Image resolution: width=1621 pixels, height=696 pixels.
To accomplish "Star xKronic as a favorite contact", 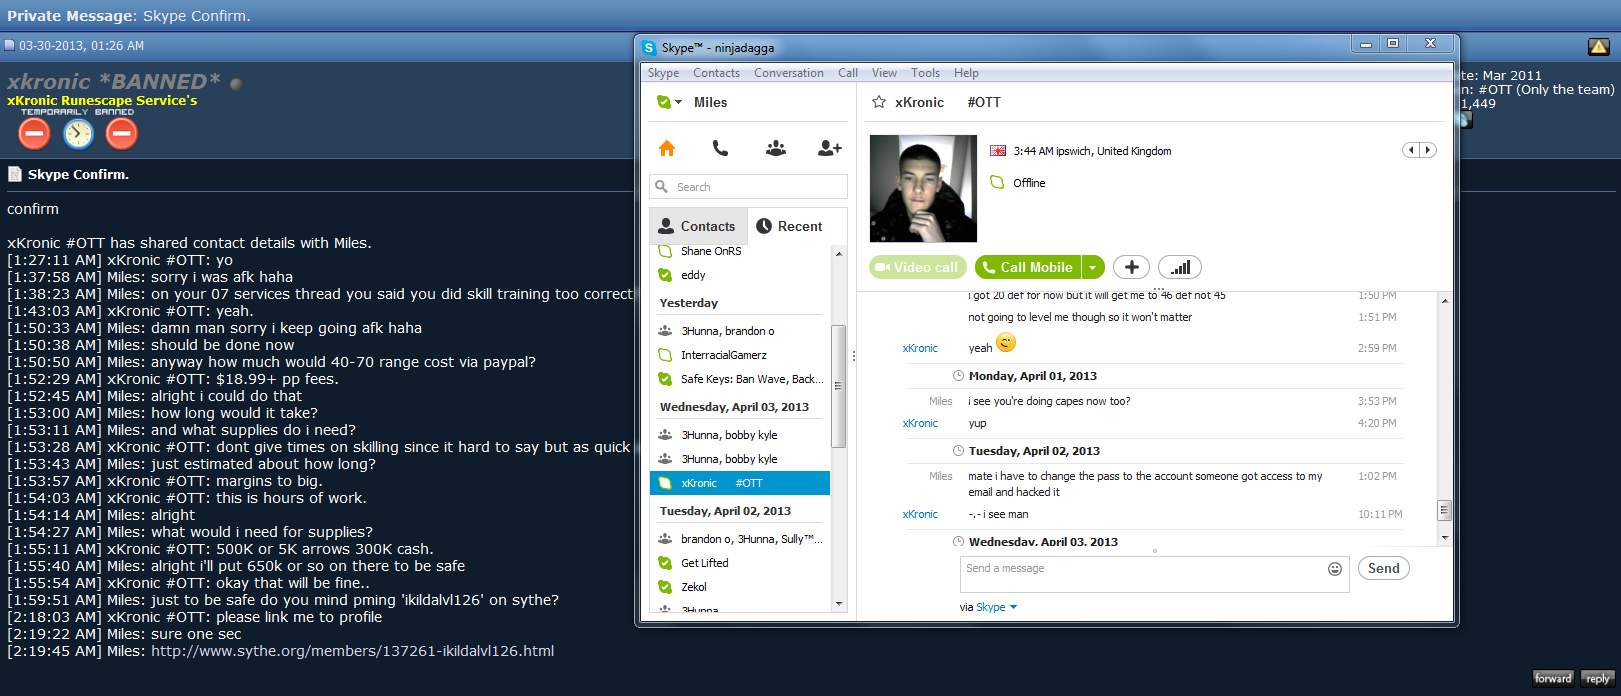I will point(879,102).
